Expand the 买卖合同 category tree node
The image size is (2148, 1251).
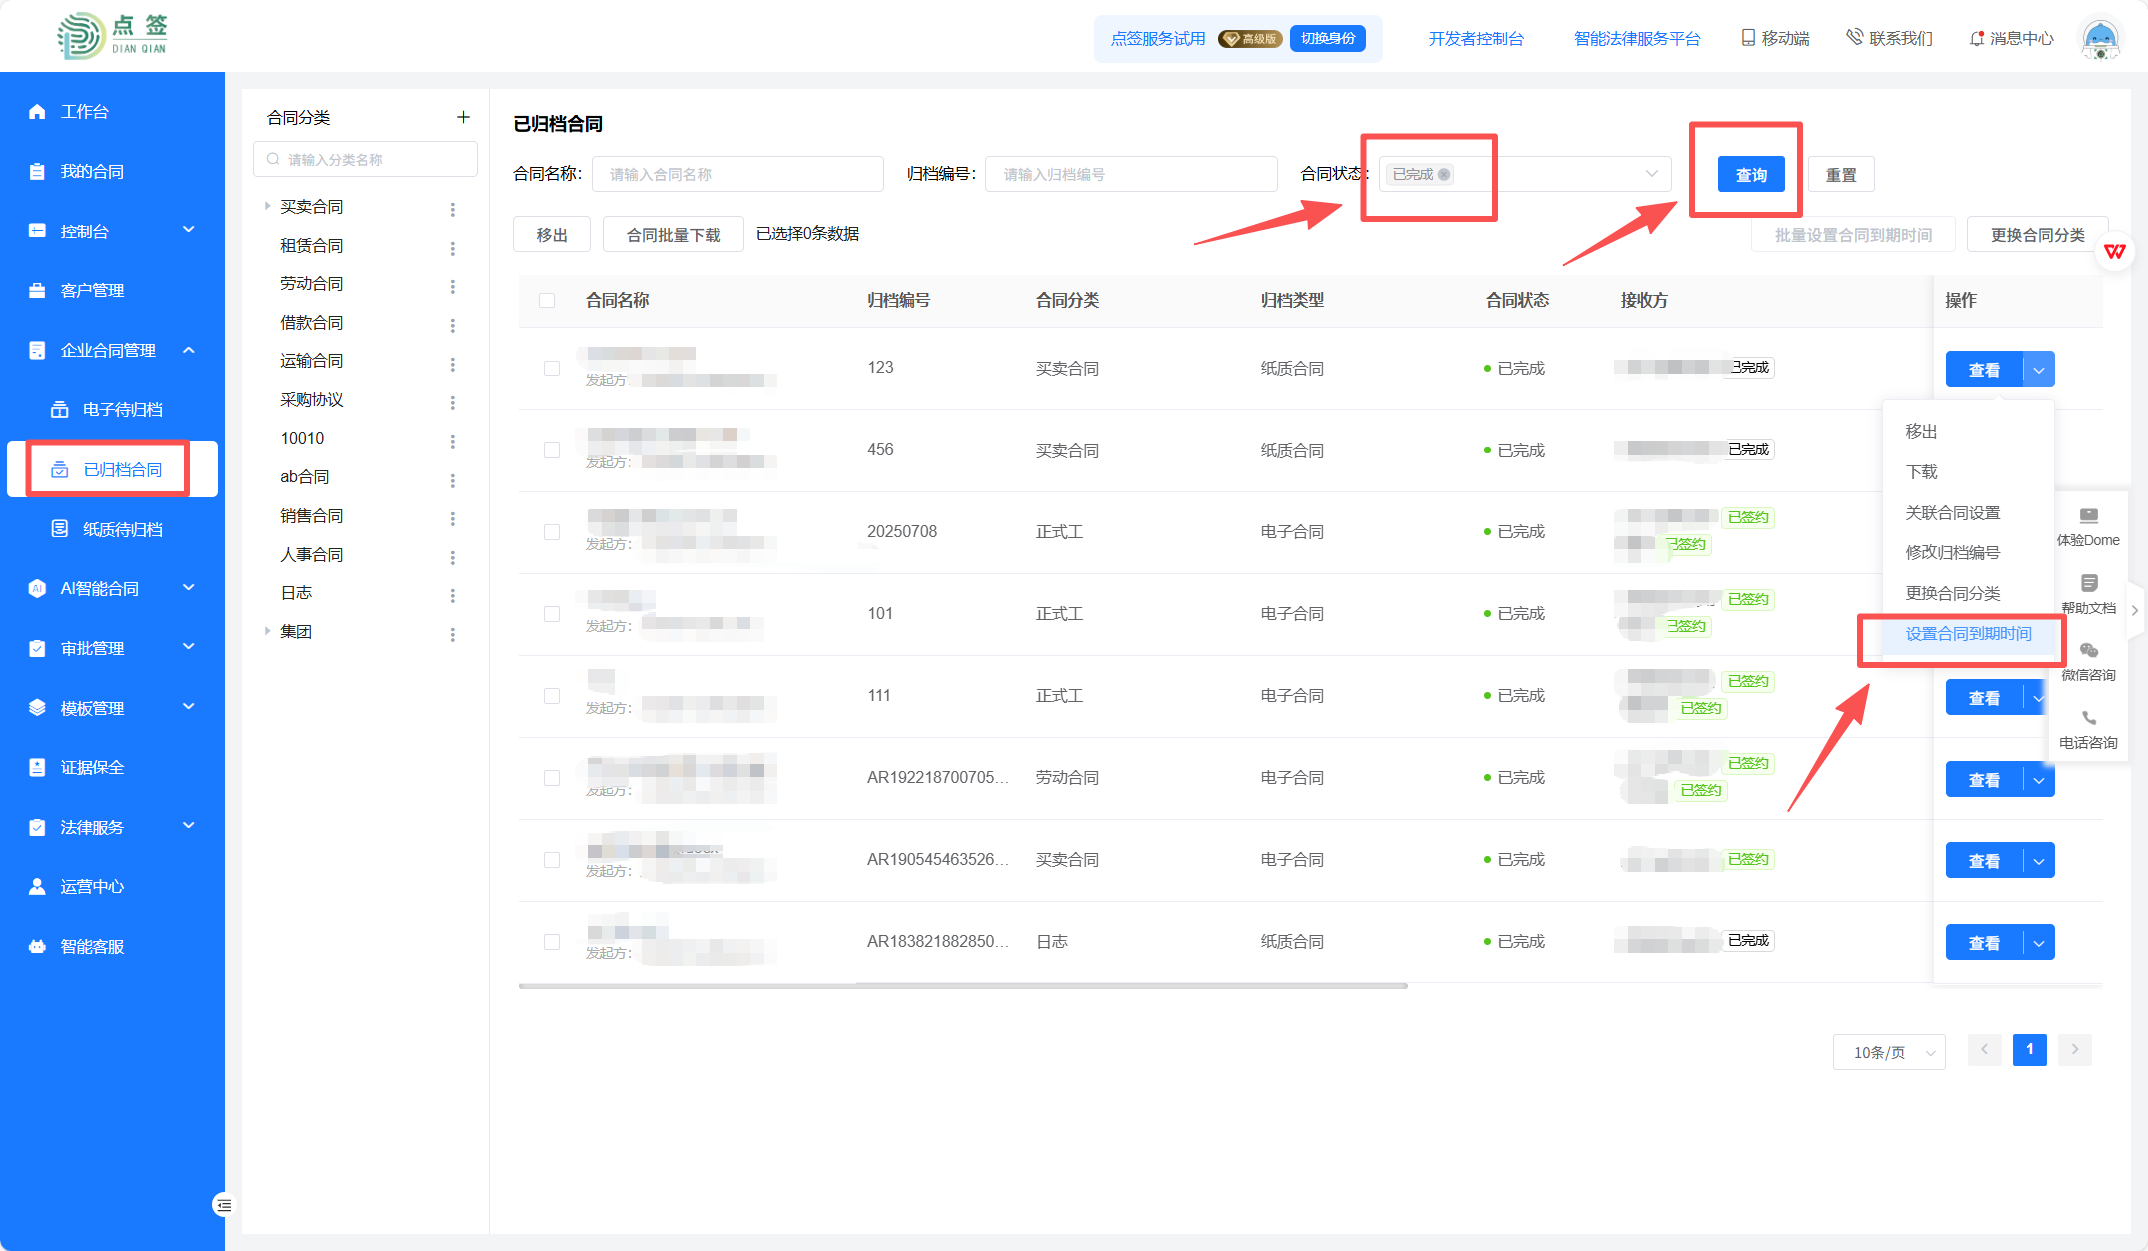coord(267,206)
